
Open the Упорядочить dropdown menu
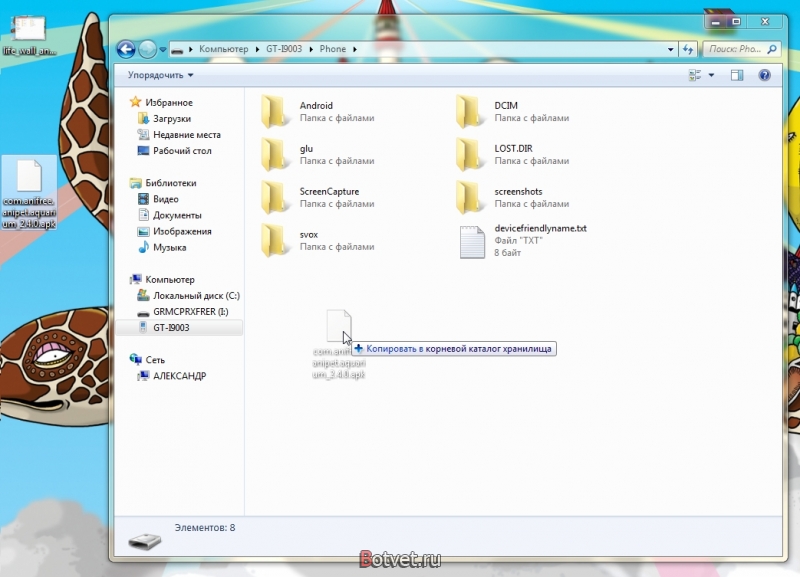point(160,75)
